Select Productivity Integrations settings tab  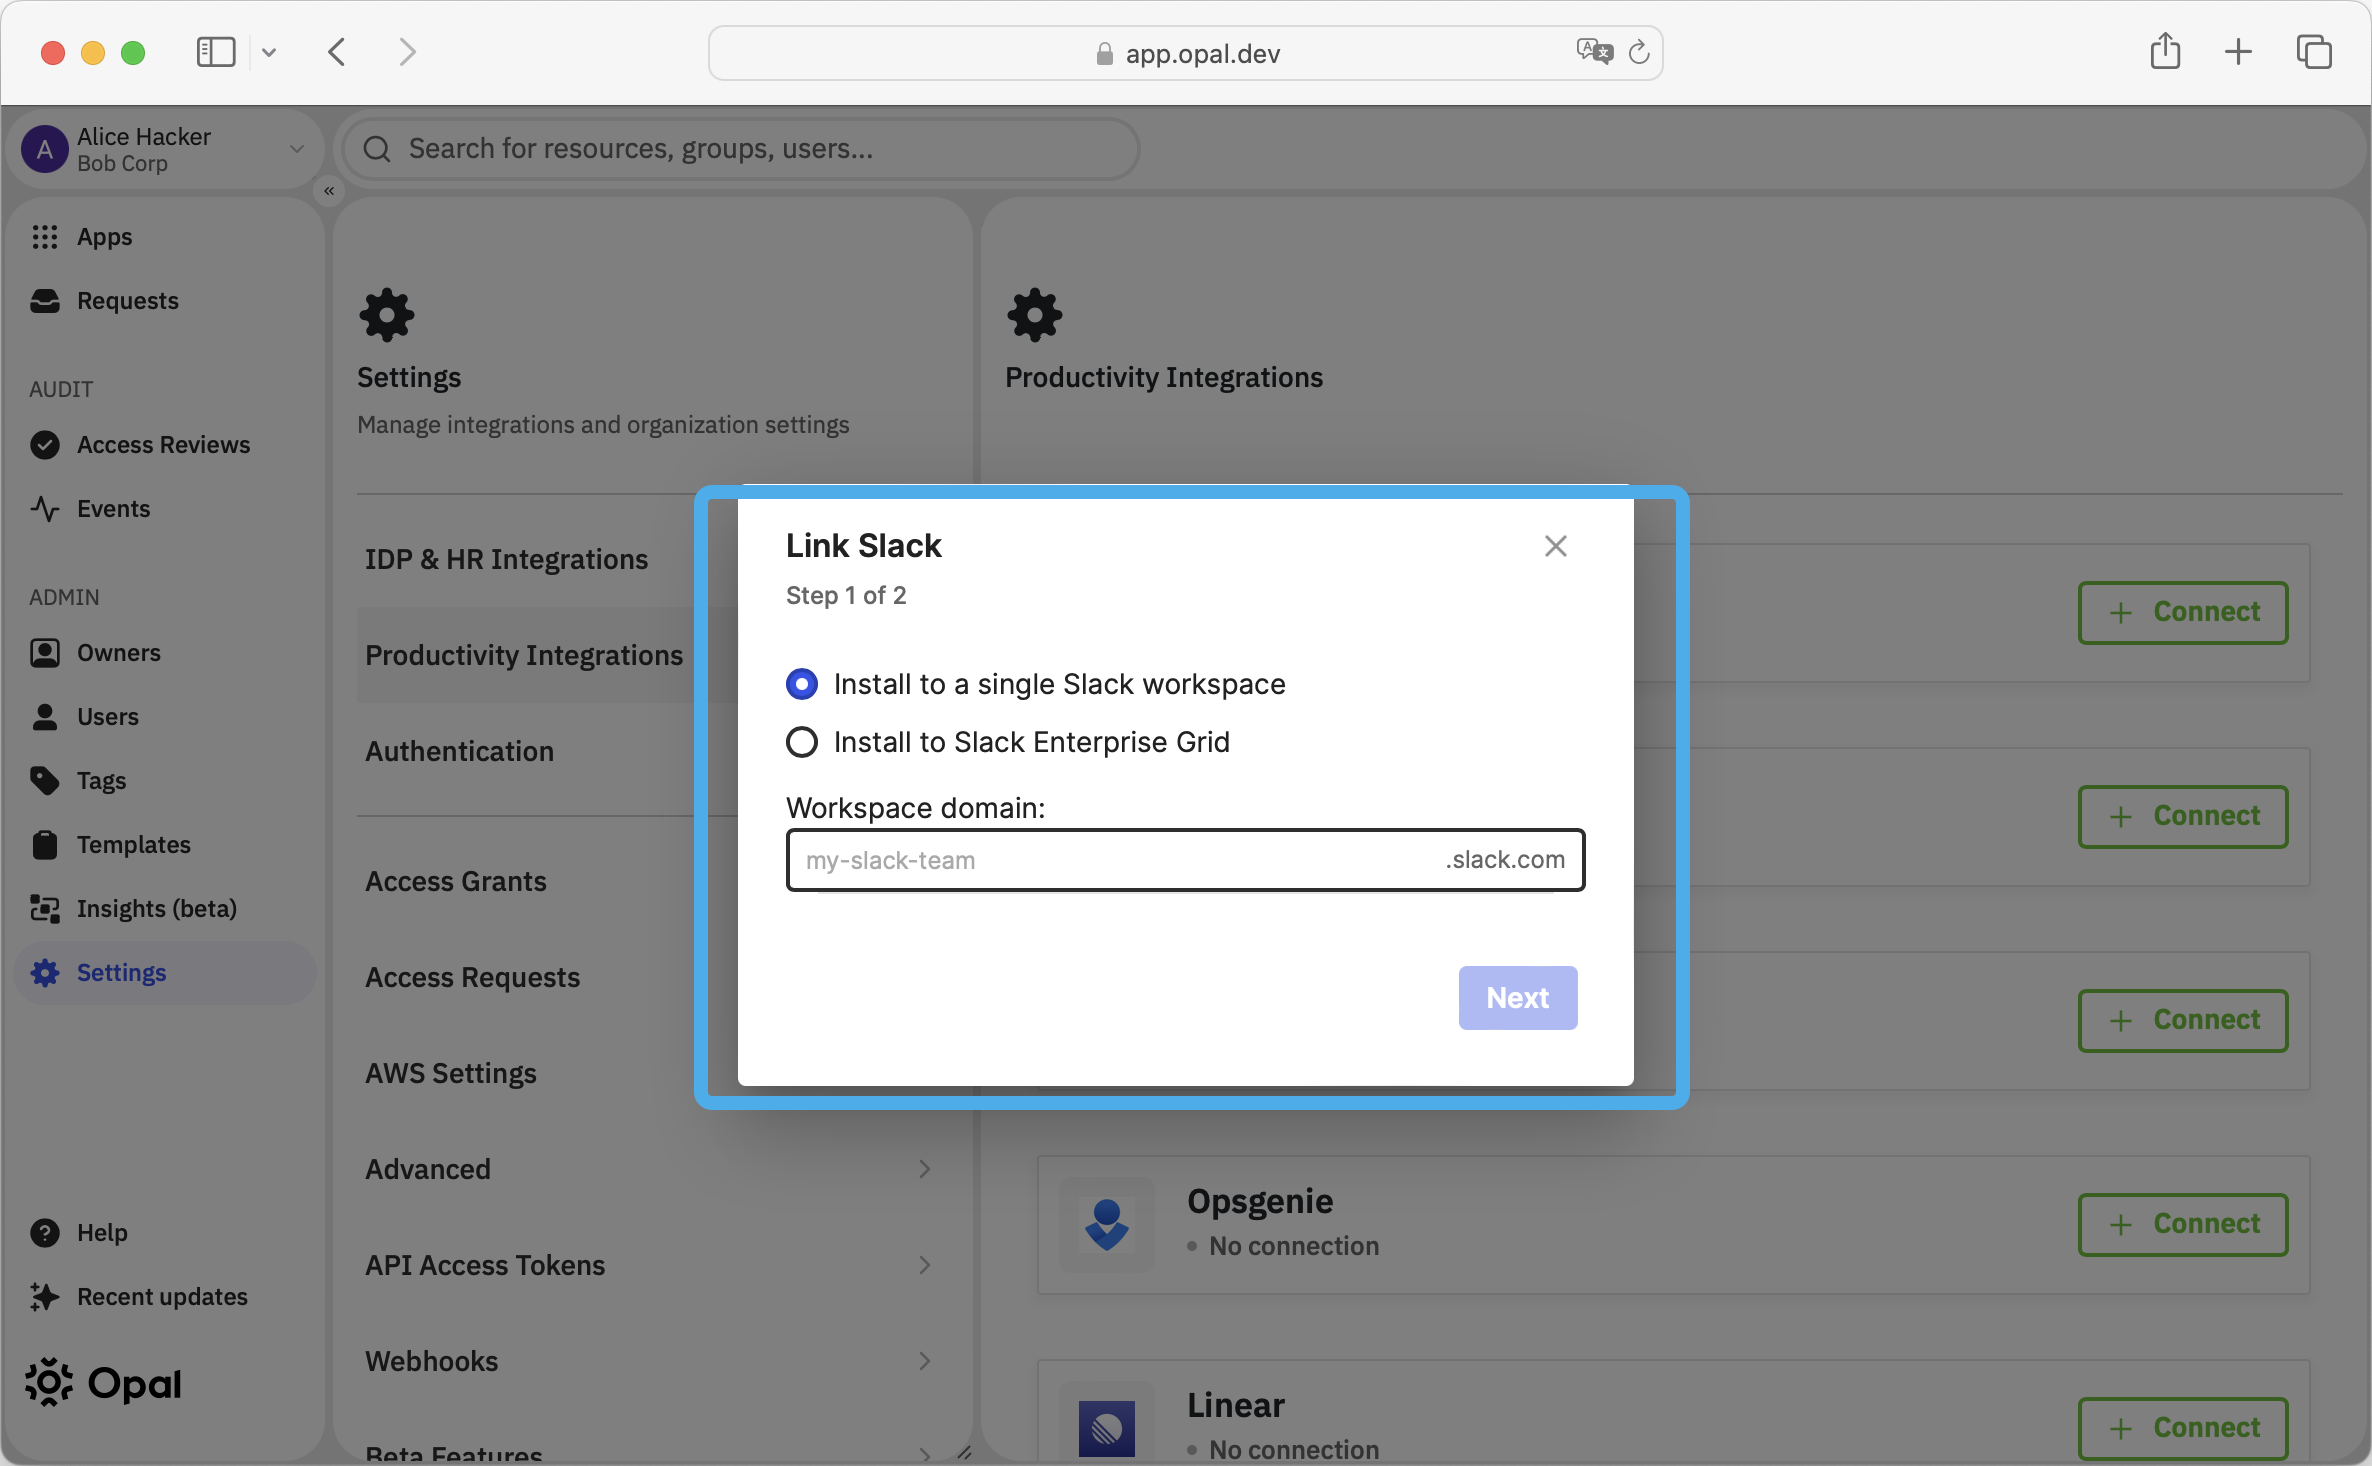(x=524, y=656)
